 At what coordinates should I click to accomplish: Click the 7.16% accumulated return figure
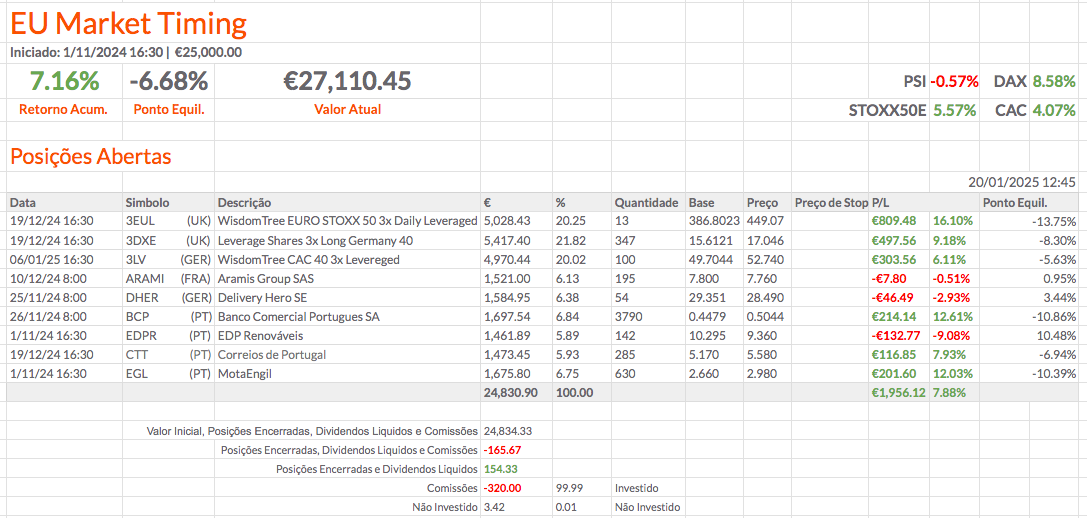pyautogui.click(x=64, y=81)
